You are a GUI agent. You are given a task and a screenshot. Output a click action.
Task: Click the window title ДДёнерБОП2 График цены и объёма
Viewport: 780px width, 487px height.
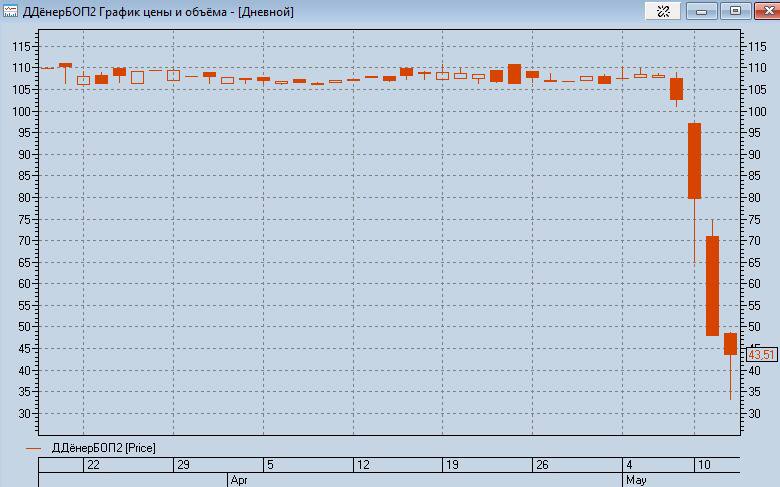point(124,11)
